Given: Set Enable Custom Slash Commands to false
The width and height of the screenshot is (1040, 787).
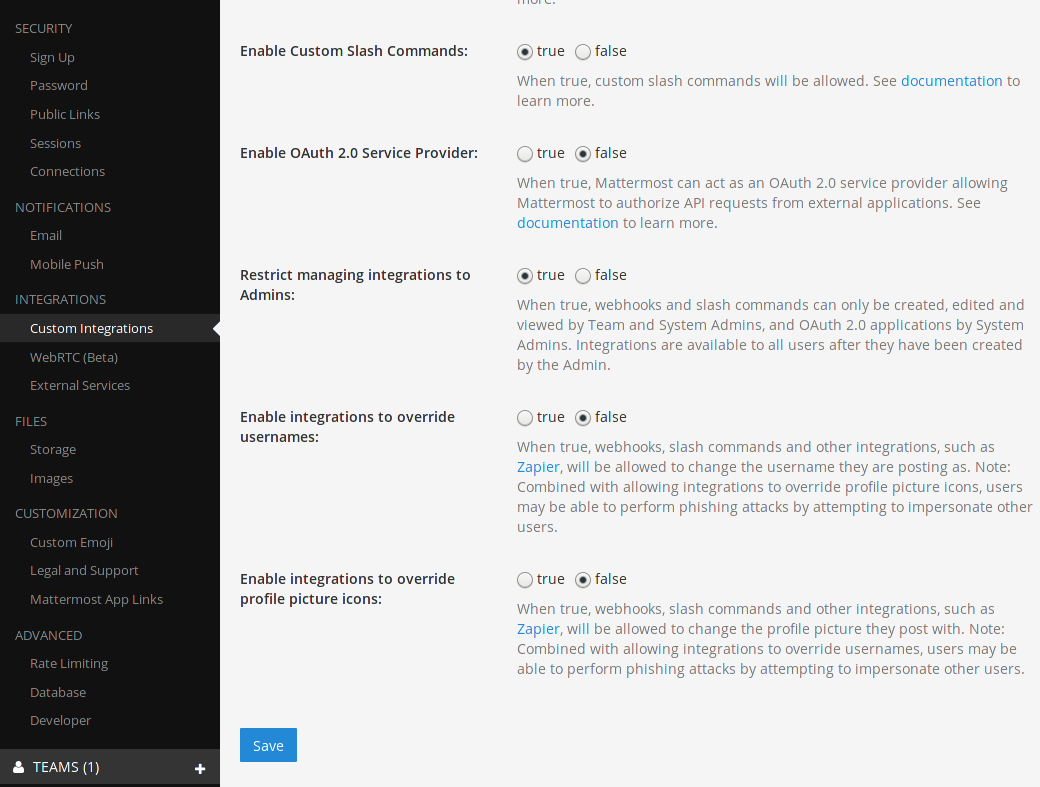Looking at the screenshot, I should click(x=583, y=52).
